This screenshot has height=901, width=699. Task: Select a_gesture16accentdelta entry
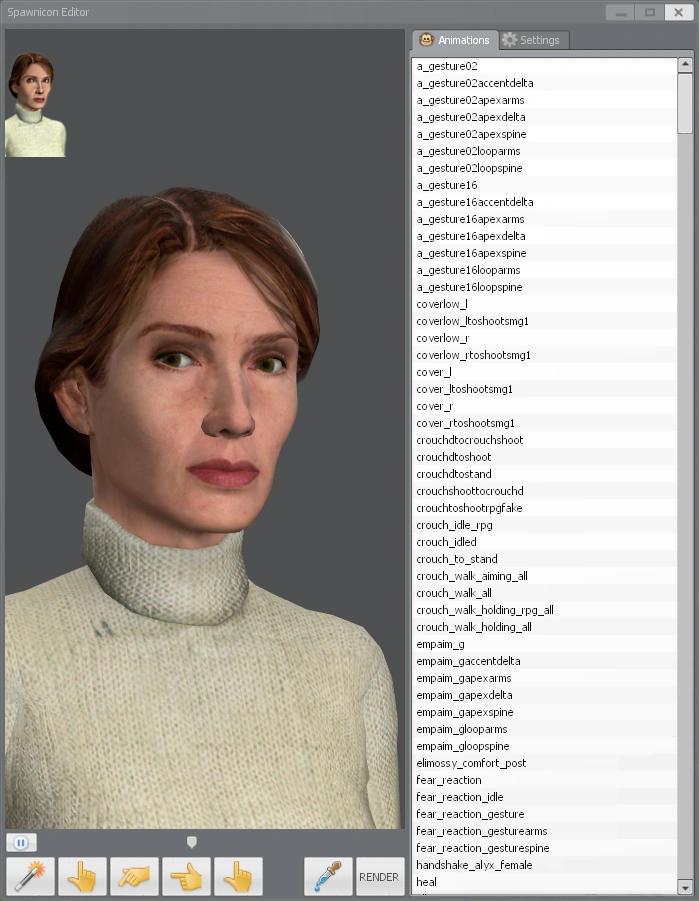(544, 202)
